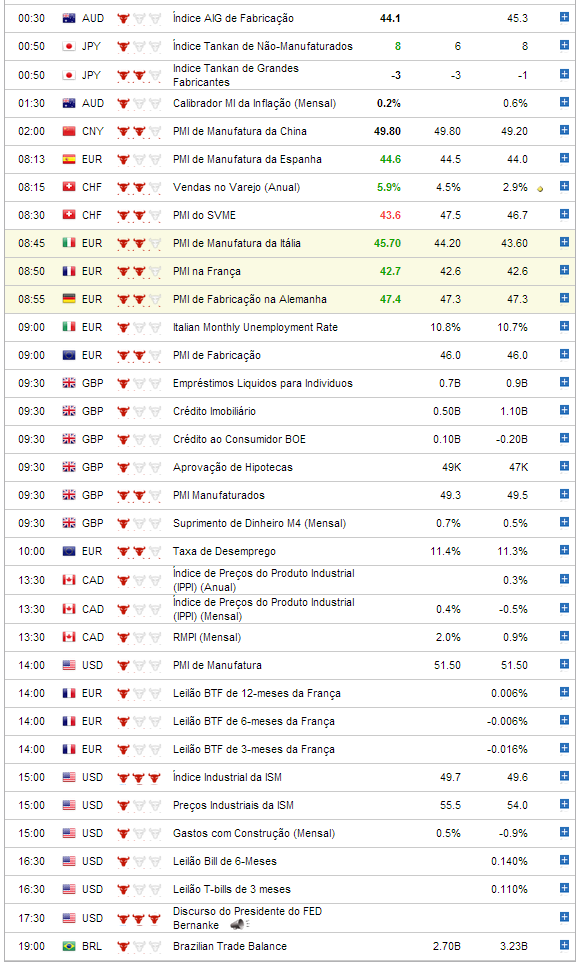This screenshot has height=966, width=579.
Task: Expand Leilão BTF de 6-meses da França row
Action: pyautogui.click(x=564, y=720)
